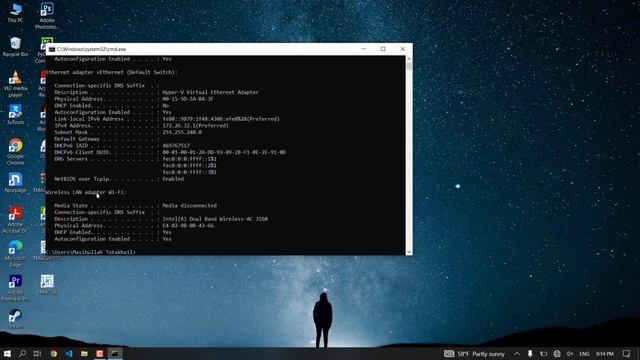
Task: Open Adobe Acrobat DC shortcut
Action: (x=15, y=220)
